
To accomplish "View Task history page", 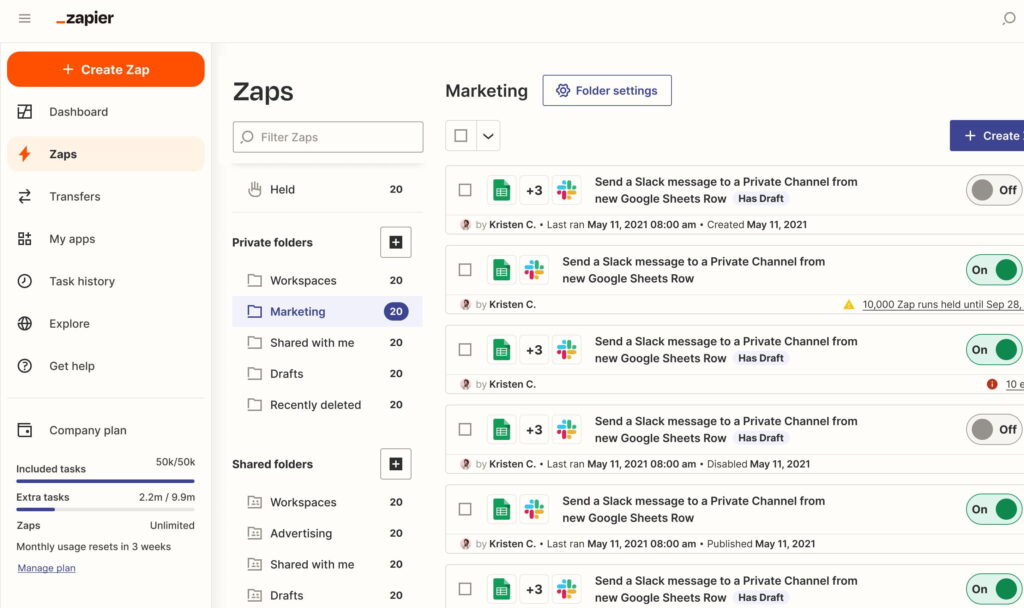I will 106,281.
